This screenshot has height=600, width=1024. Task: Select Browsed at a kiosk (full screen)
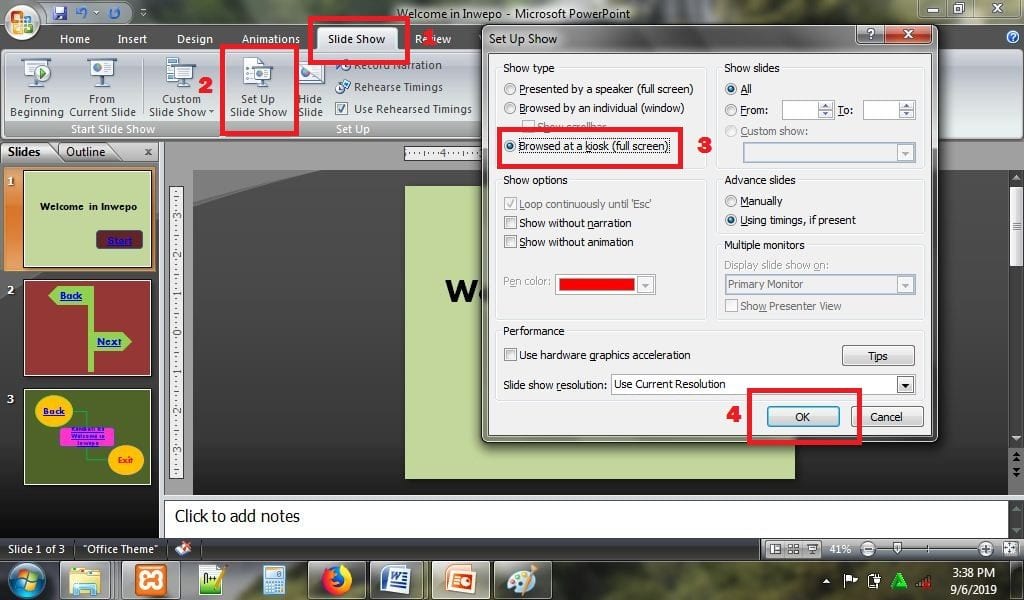[x=587, y=146]
